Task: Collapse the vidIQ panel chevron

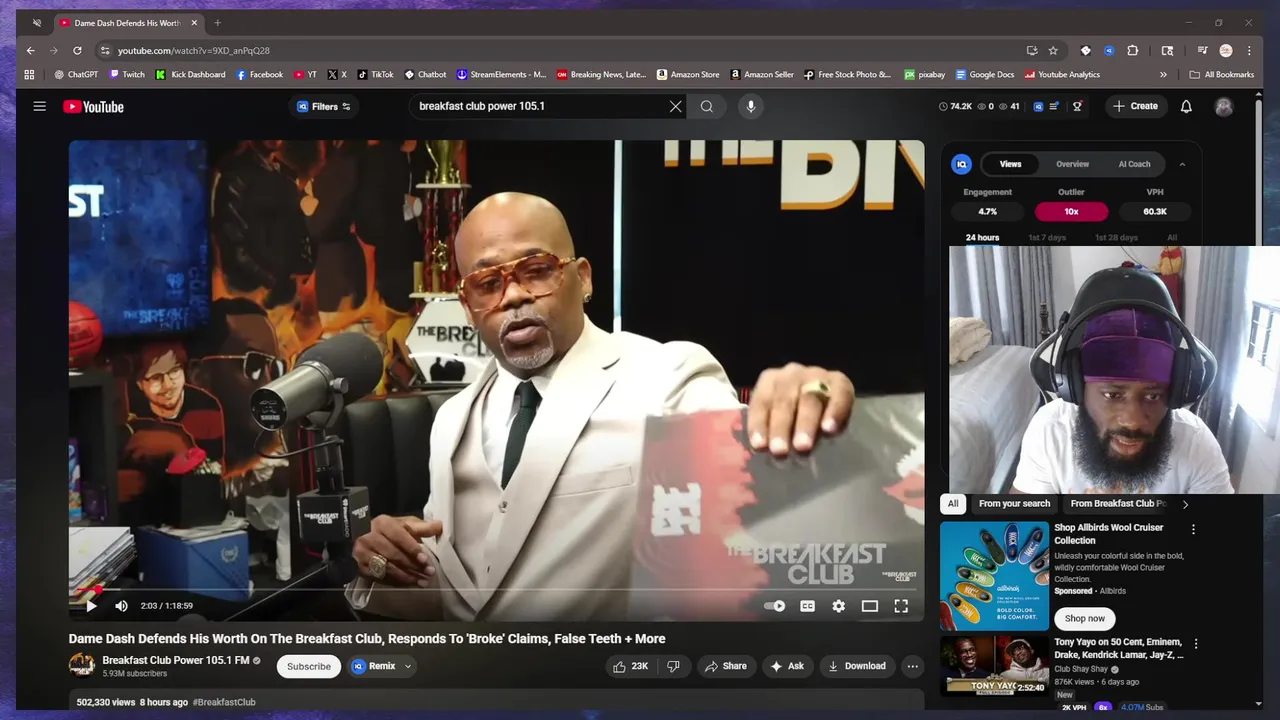Action: tap(1182, 164)
